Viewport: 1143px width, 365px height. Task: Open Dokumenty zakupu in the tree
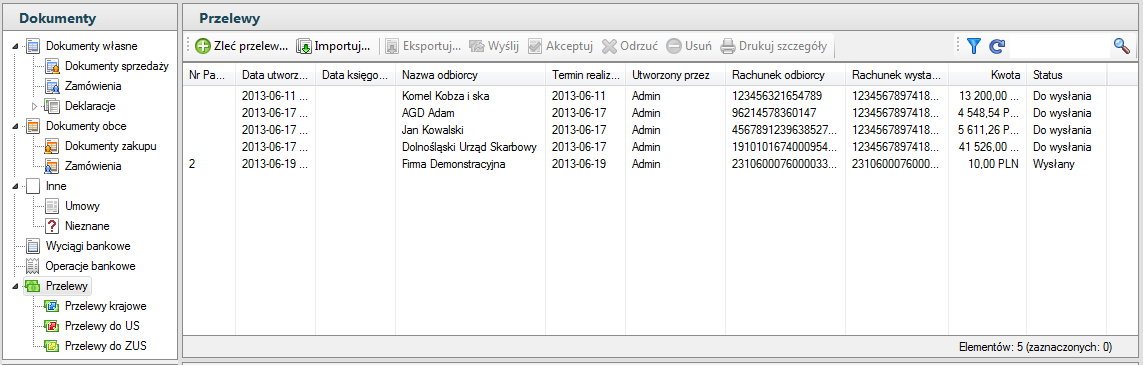110,146
